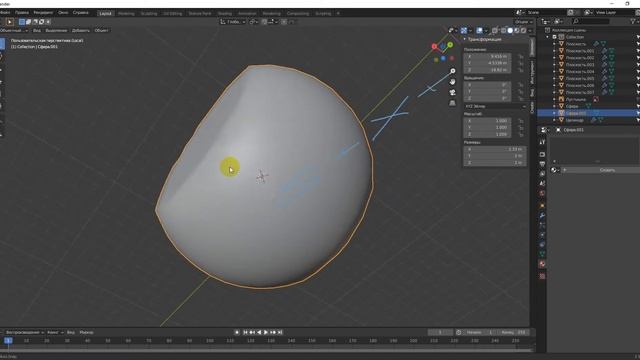Open the timeline Playback dropdown

(x=24, y=332)
